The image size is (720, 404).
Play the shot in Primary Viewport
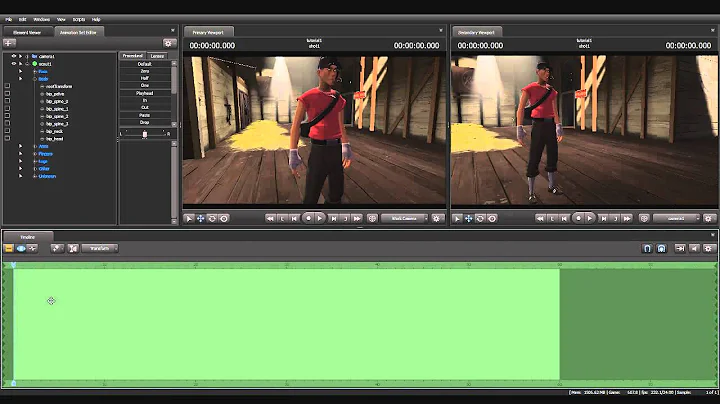[320, 219]
